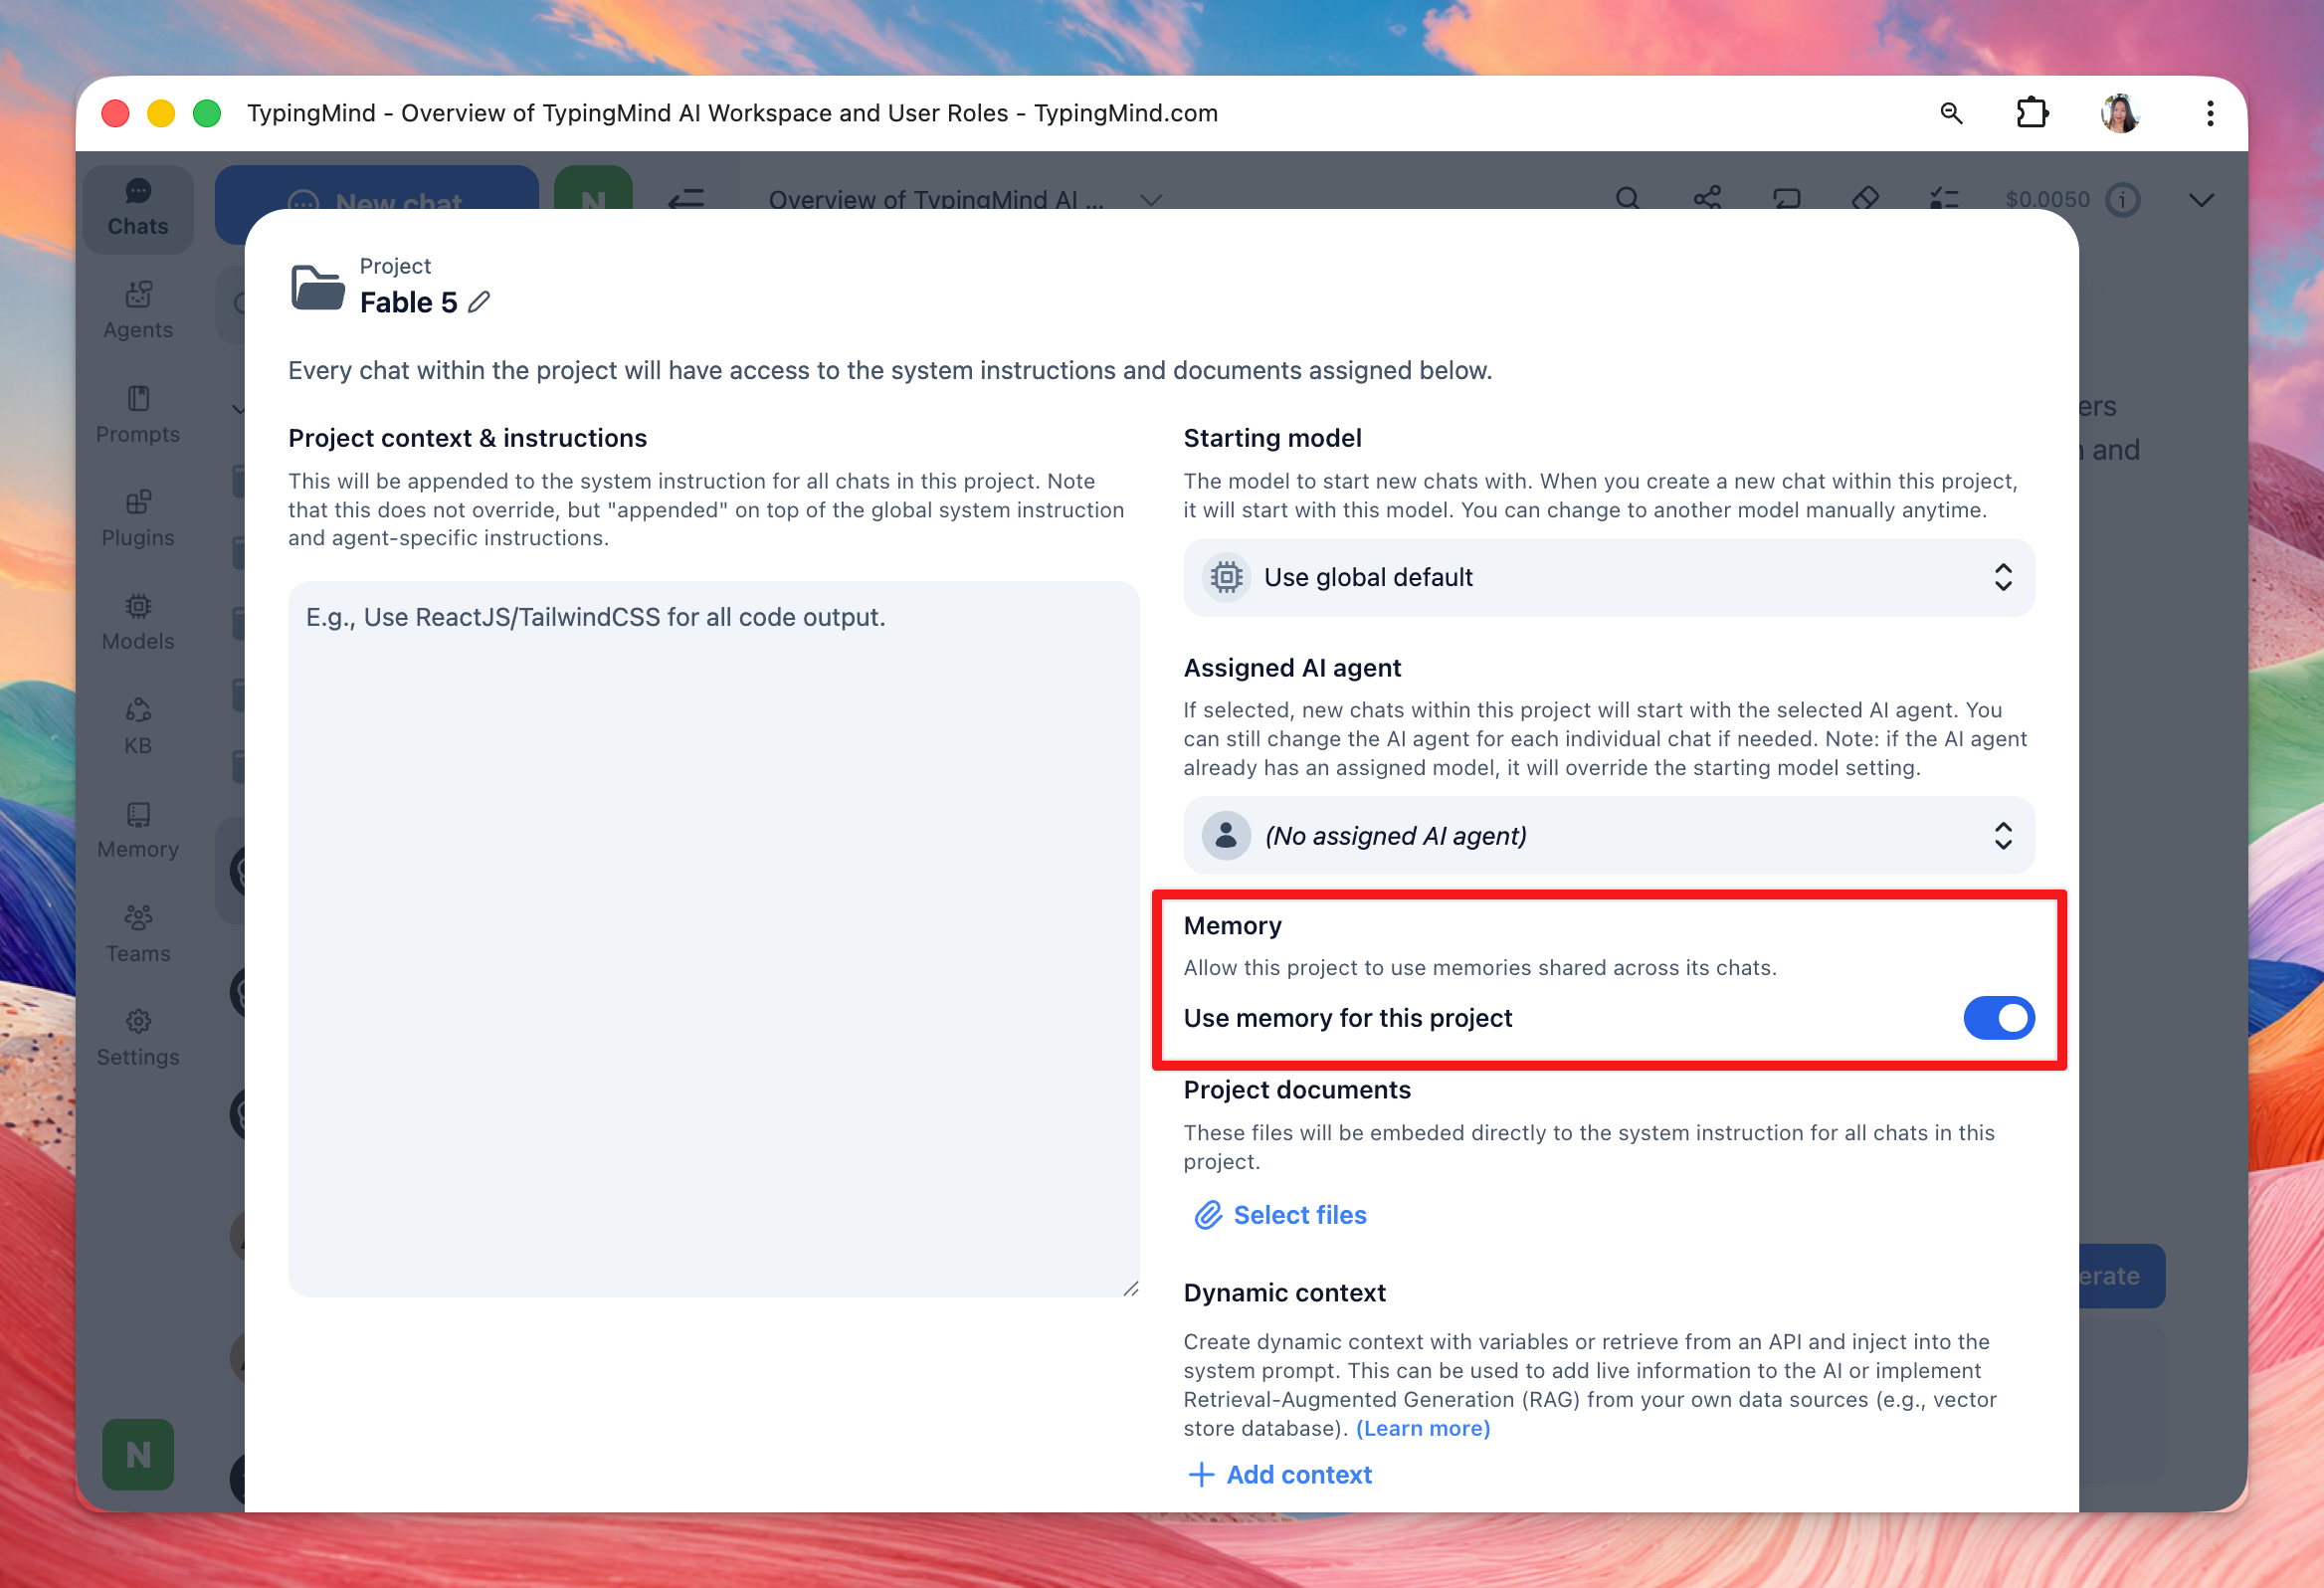Open the browser three-dot menu
Viewport: 2324px width, 1588px height.
[2210, 113]
